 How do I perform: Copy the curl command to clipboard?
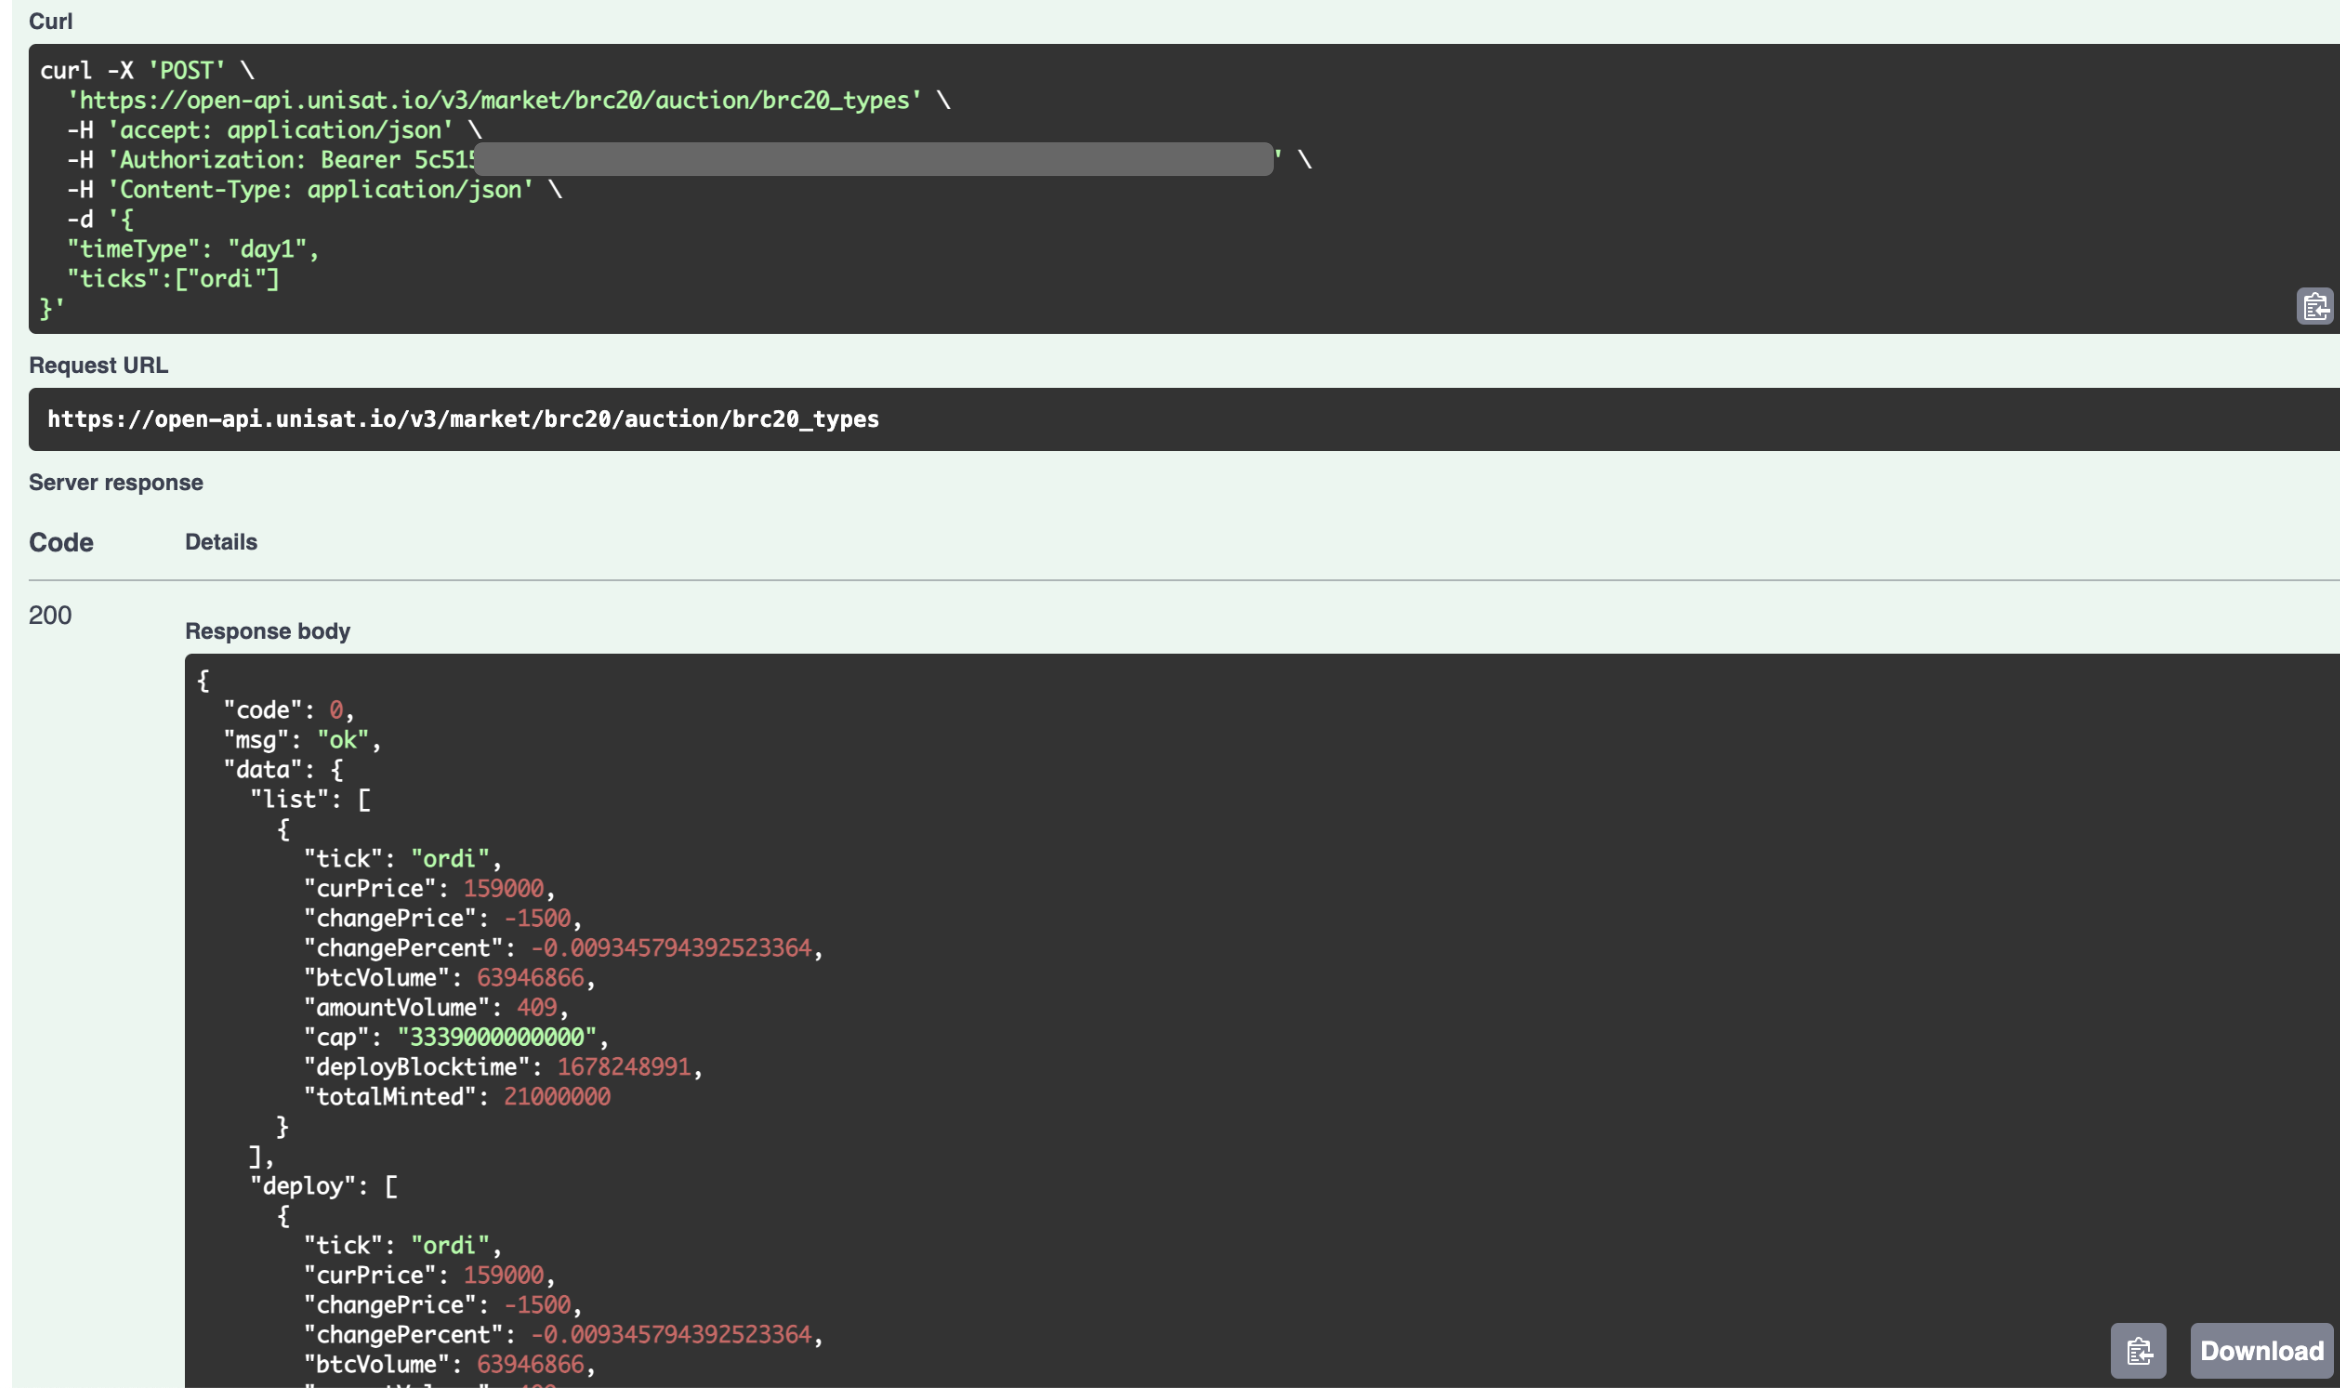[2314, 306]
